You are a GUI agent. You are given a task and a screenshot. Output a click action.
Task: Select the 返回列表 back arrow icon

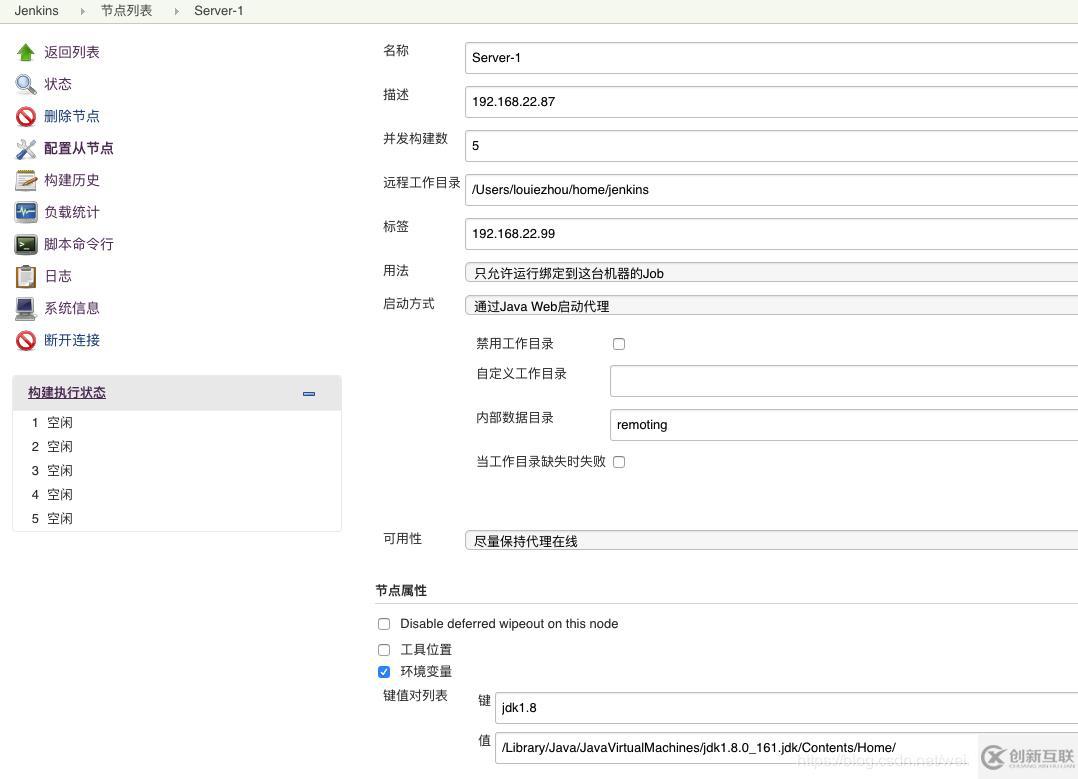25,51
